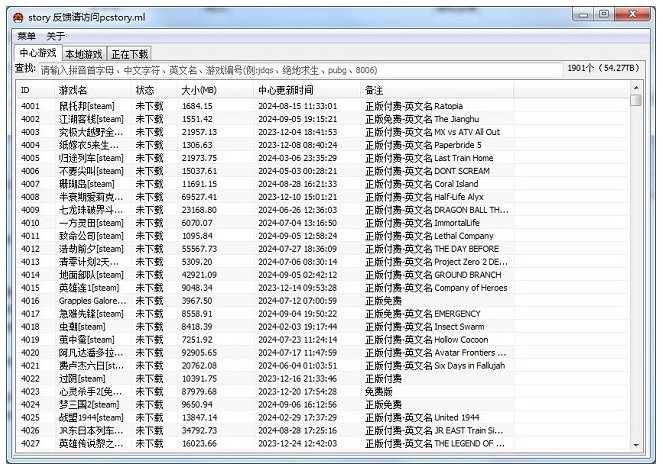Viewport: 663px width, 471px height.
Task: Sort by the 备注 column header
Action: (437, 90)
